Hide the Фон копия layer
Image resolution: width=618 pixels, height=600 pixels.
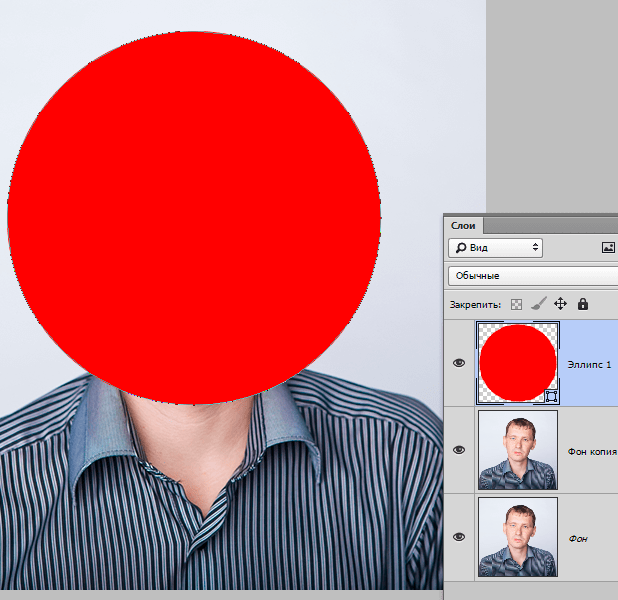459,450
